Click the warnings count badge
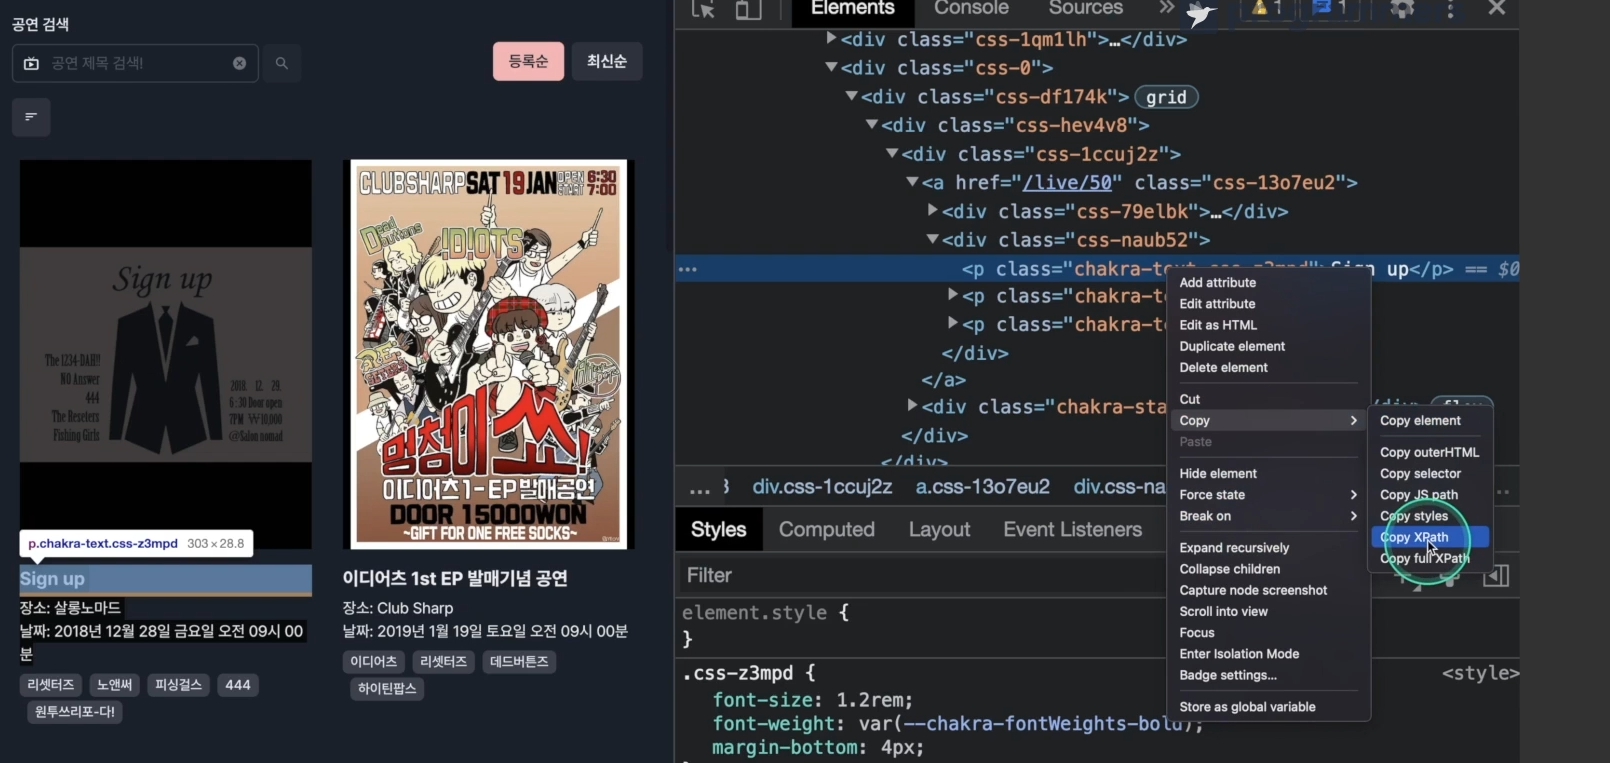The image size is (1610, 763). 1267,8
